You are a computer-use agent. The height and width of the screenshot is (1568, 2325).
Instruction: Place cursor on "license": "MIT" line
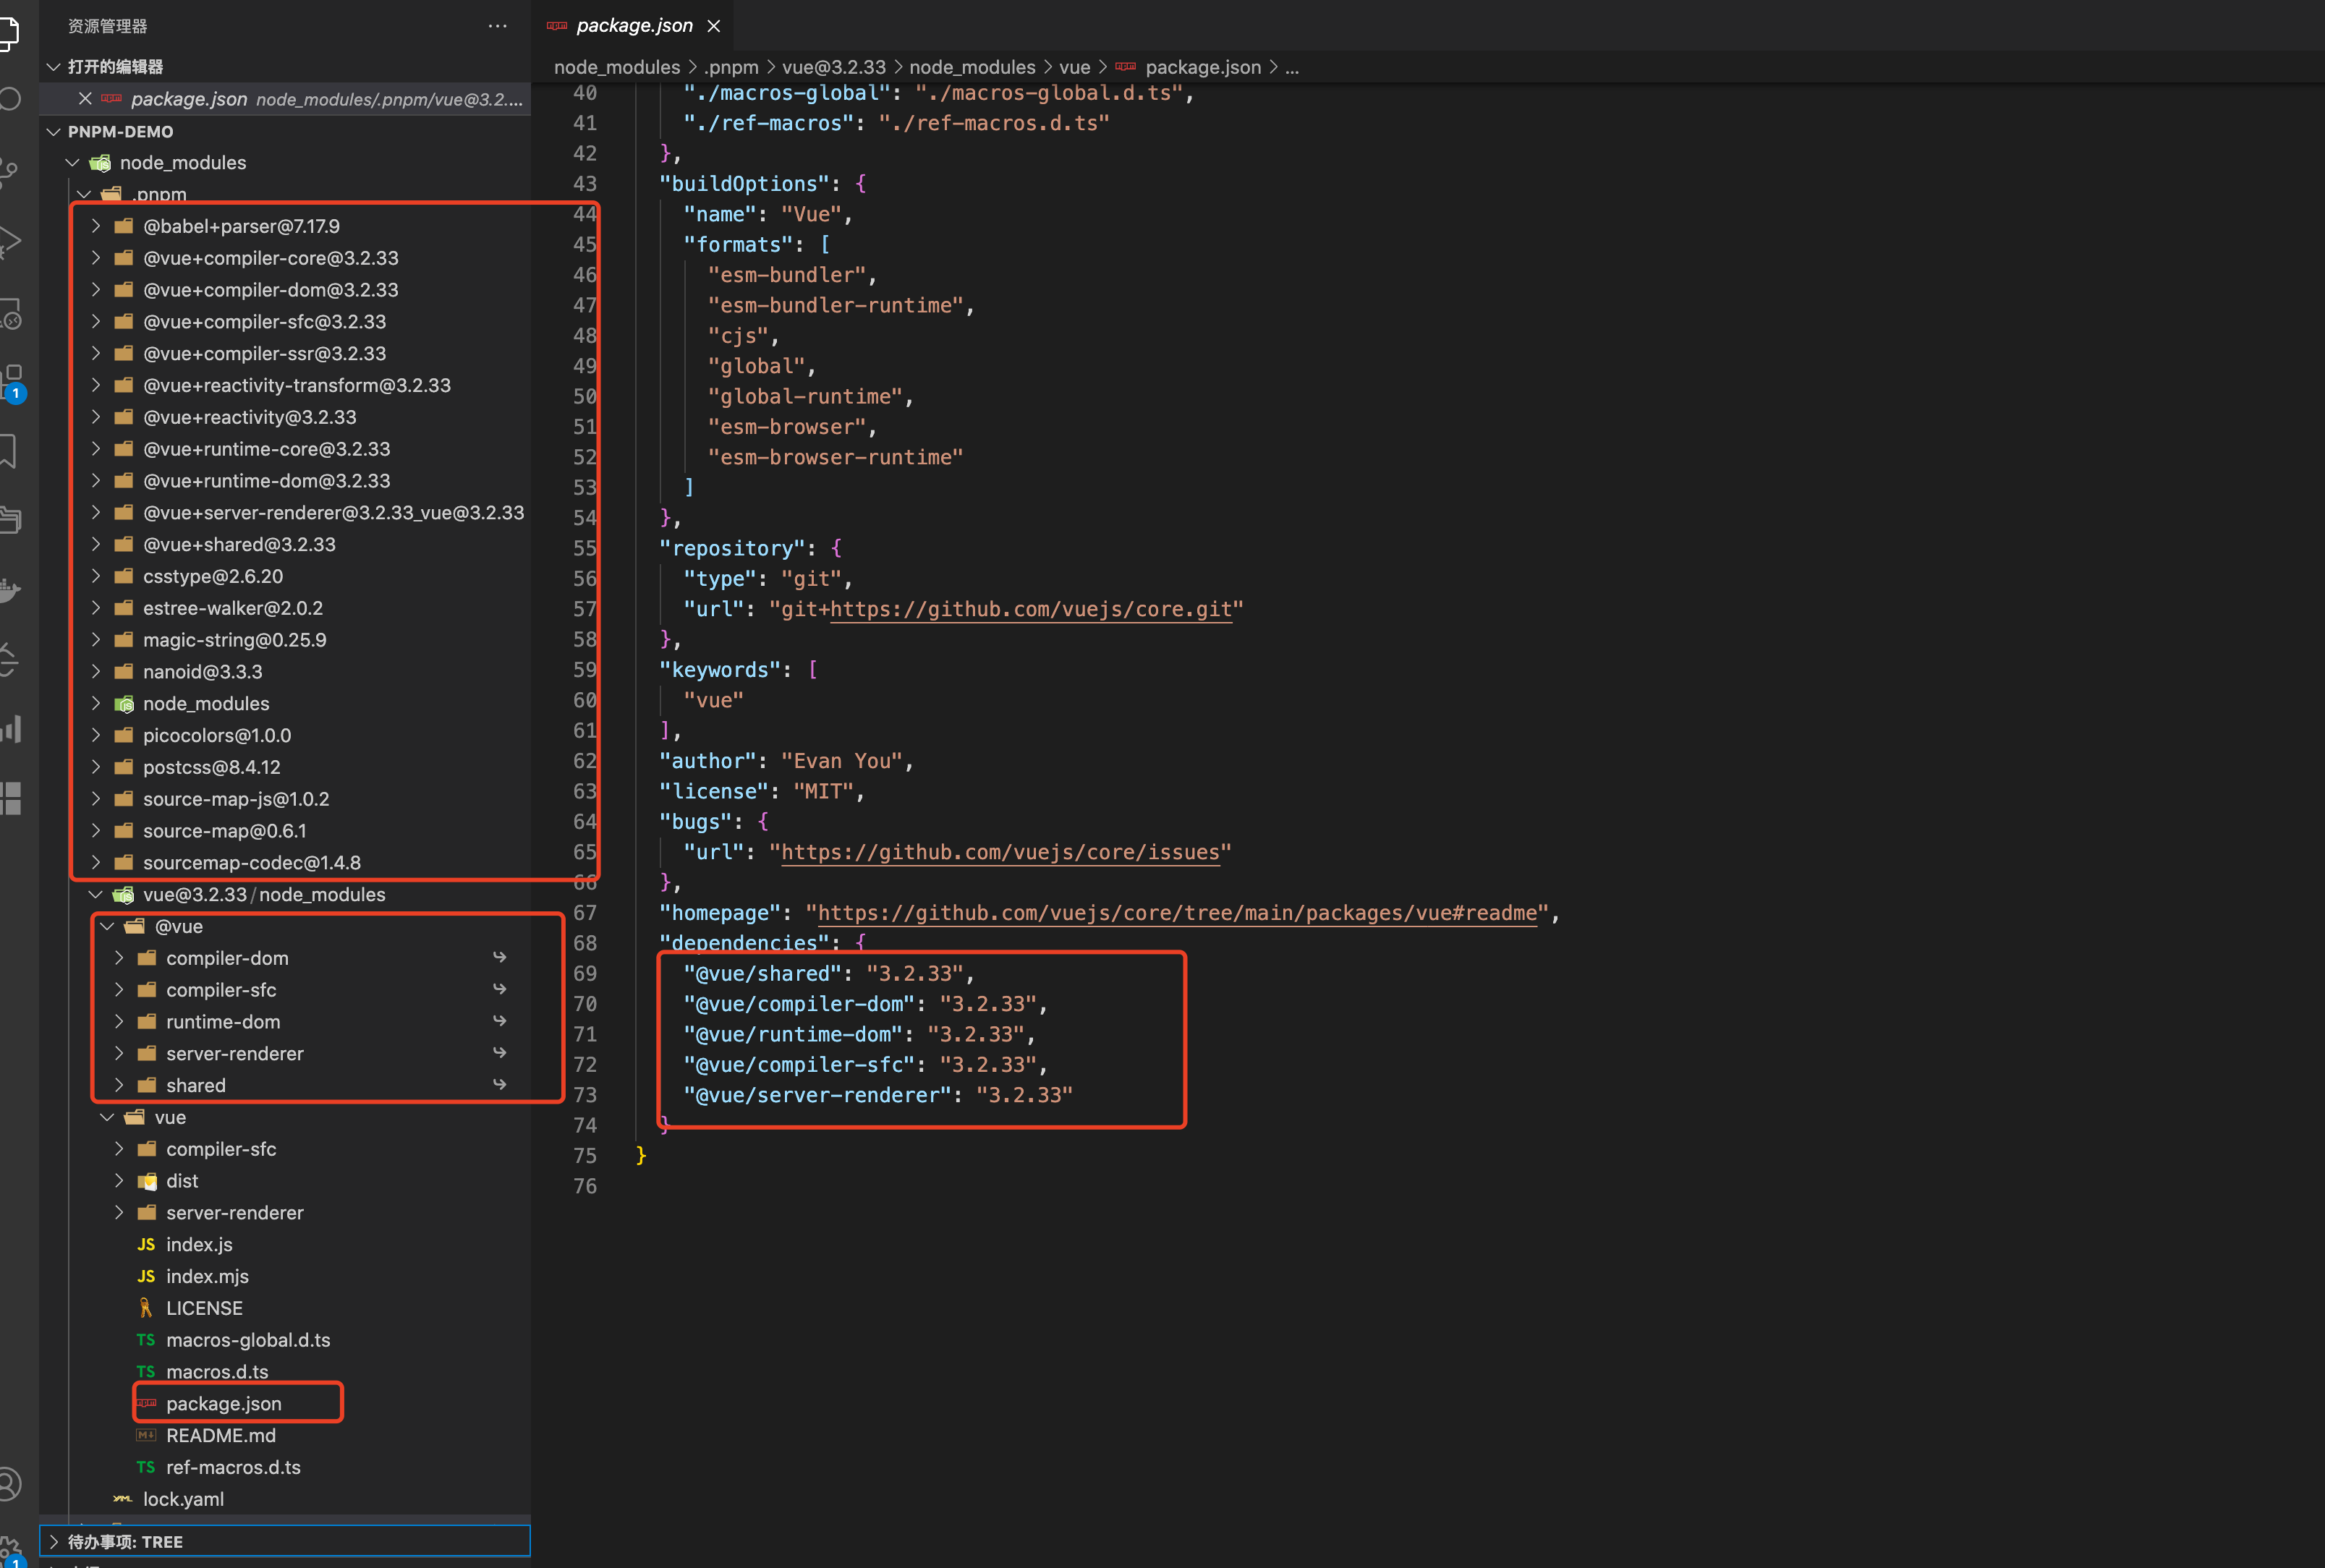(x=761, y=791)
